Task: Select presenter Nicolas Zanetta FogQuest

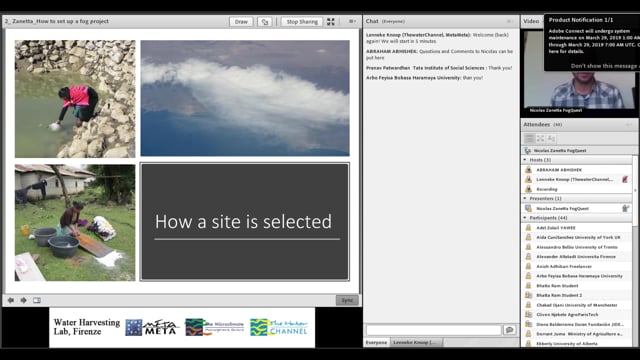Action: point(577,209)
